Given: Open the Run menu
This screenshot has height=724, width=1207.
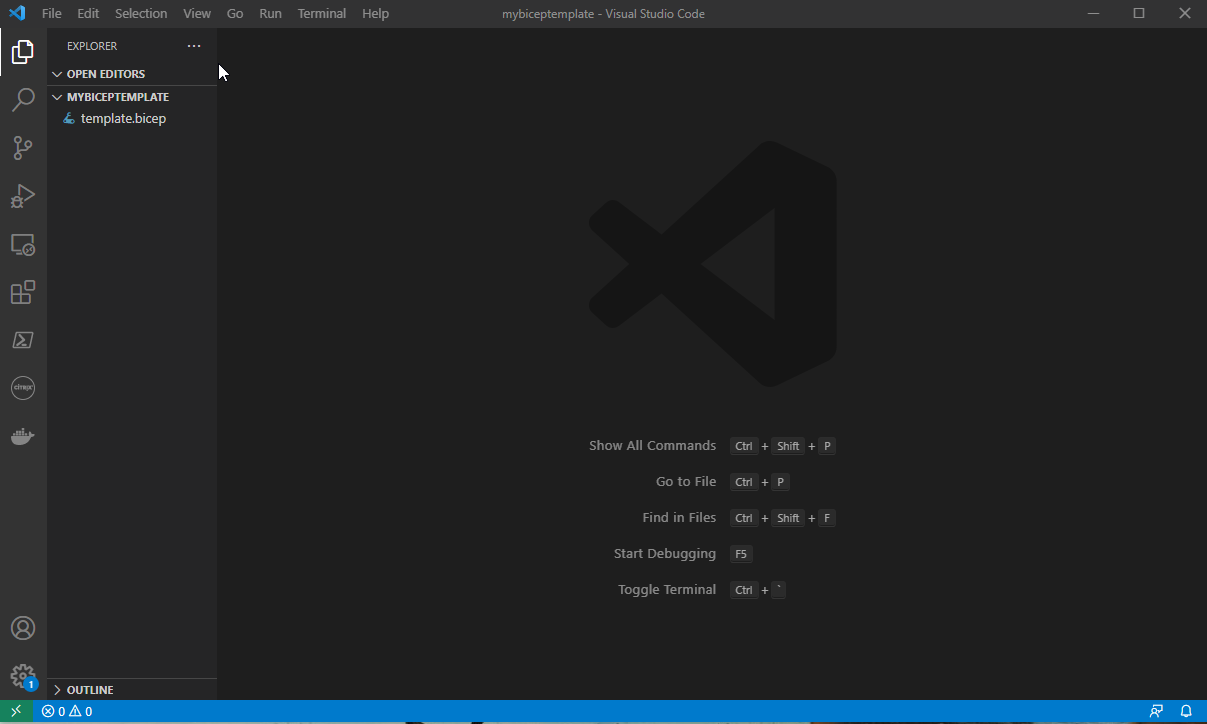Looking at the screenshot, I should 270,14.
